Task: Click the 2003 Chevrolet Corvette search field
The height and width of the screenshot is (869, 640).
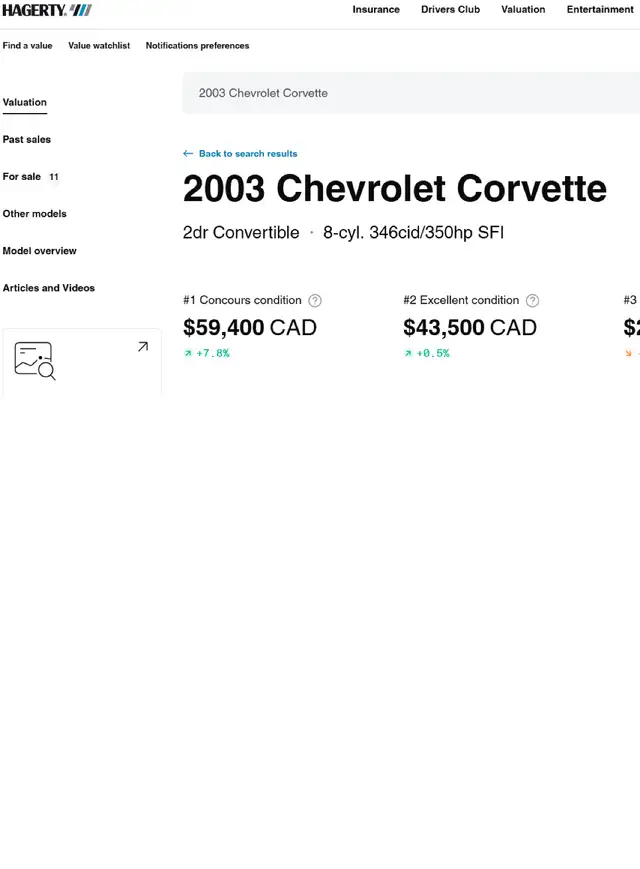Action: 411,93
